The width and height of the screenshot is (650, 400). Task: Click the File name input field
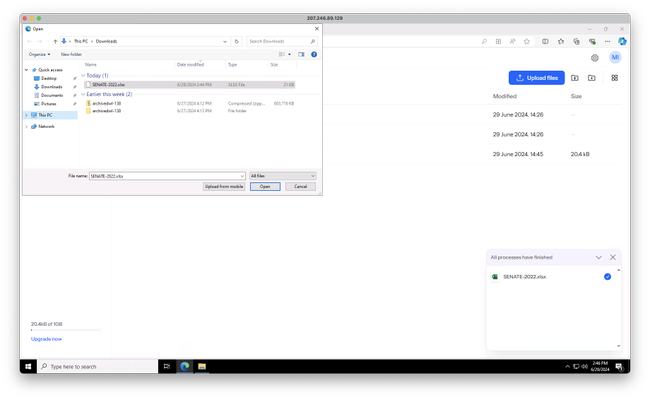(x=167, y=176)
